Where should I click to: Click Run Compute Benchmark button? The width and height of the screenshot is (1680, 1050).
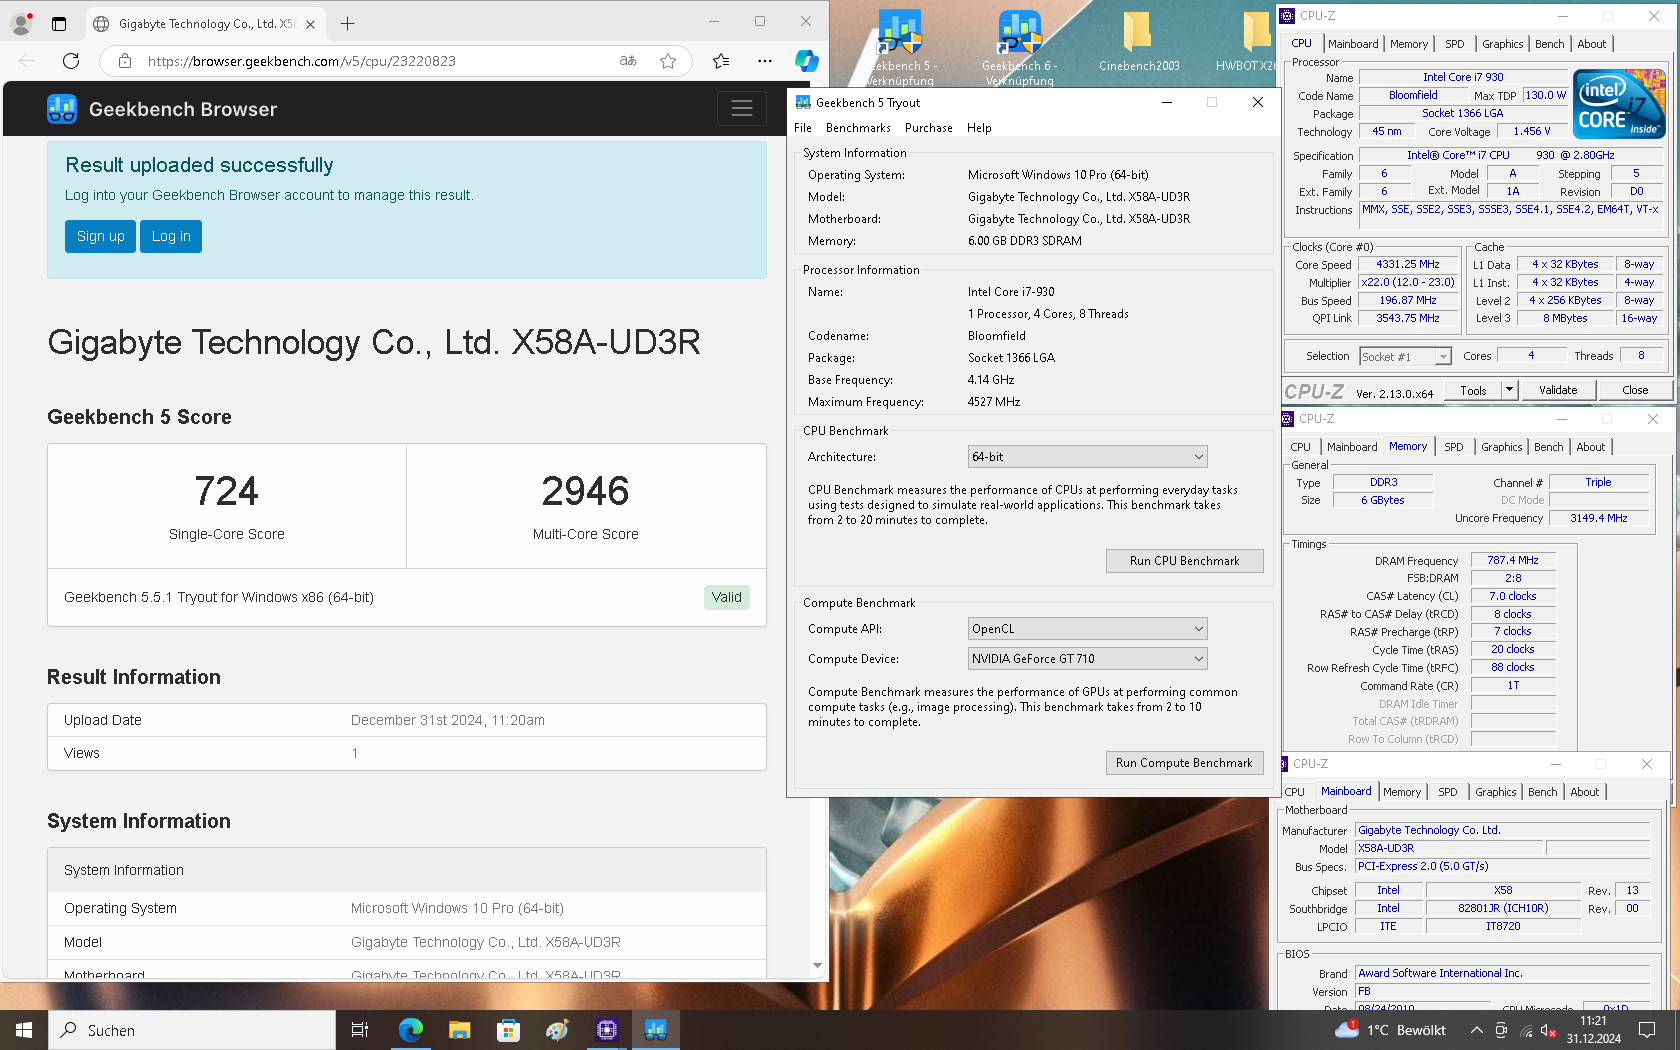[x=1184, y=763]
